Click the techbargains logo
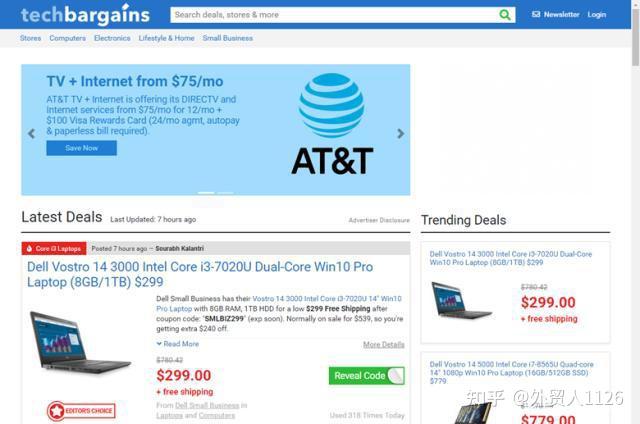The width and height of the screenshot is (640, 424). click(85, 15)
